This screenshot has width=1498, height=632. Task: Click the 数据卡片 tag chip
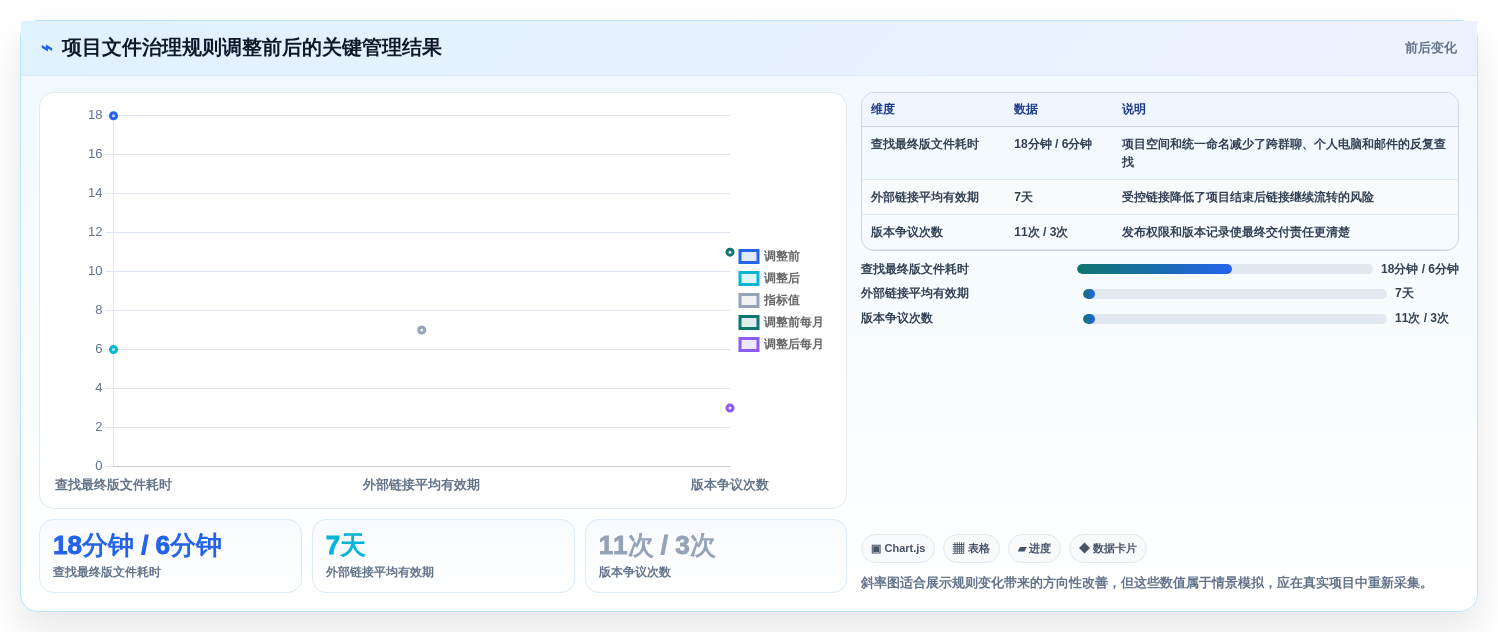[1108, 548]
